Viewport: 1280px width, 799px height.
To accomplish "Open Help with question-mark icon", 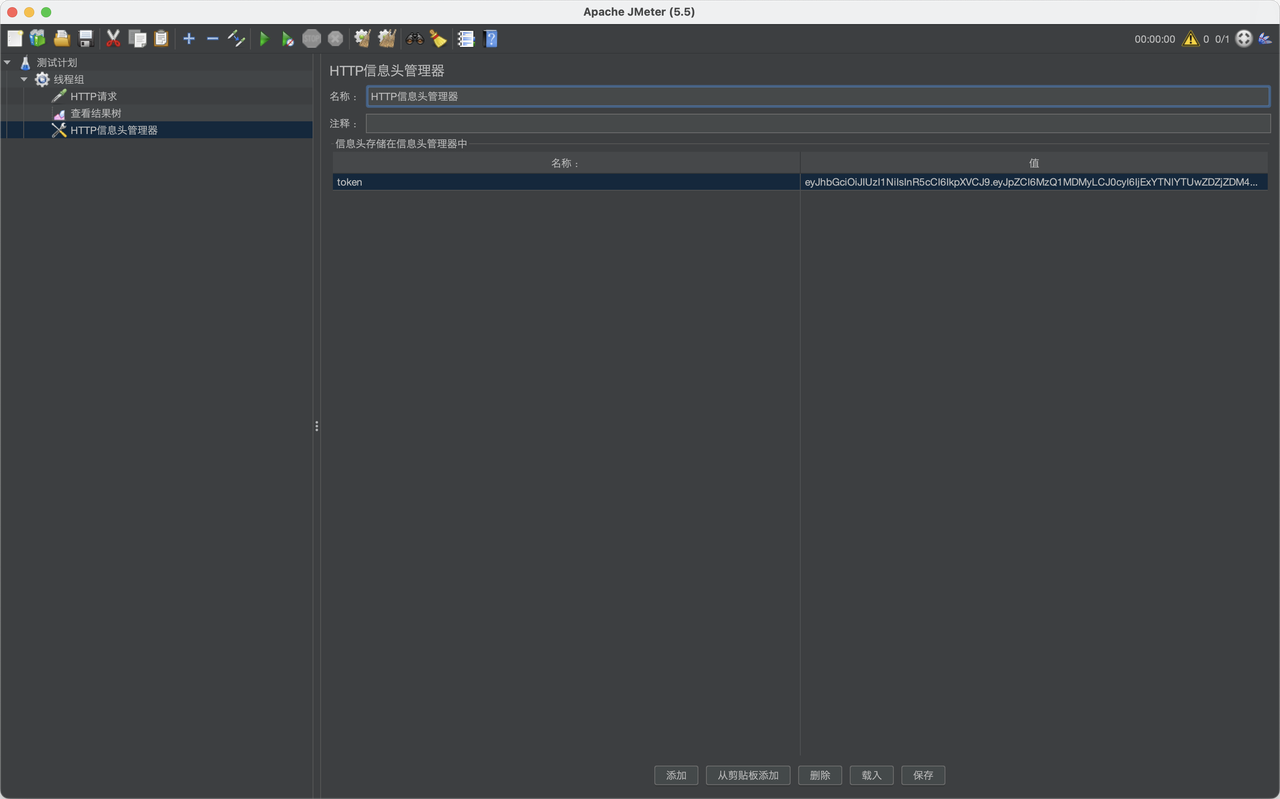I will (490, 38).
